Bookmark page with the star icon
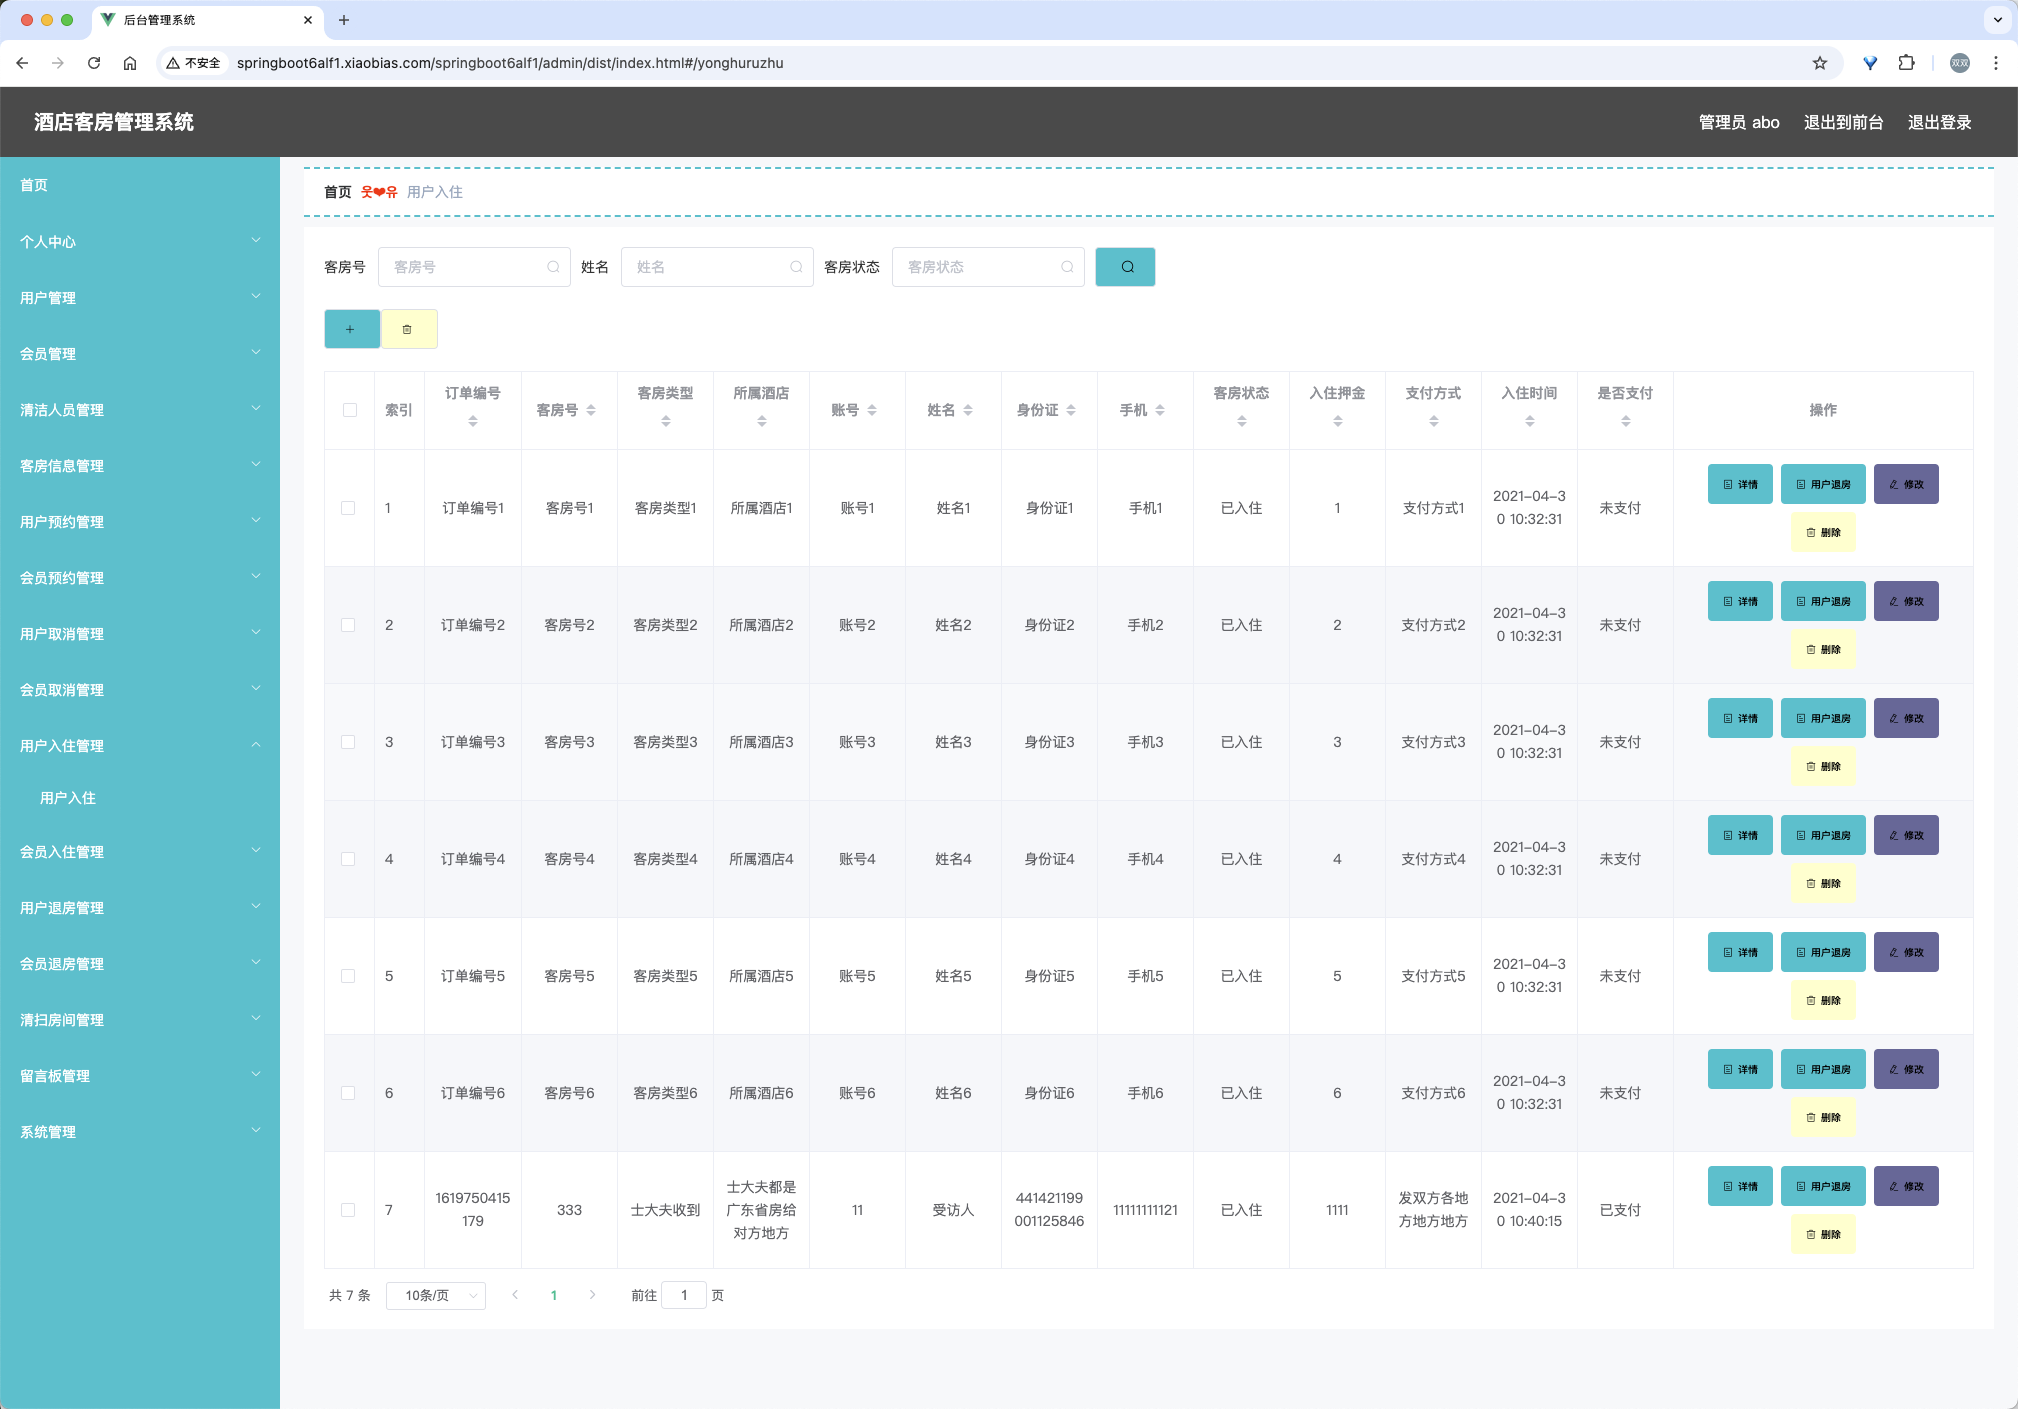Screen dimensions: 2018x1409 click(1820, 63)
